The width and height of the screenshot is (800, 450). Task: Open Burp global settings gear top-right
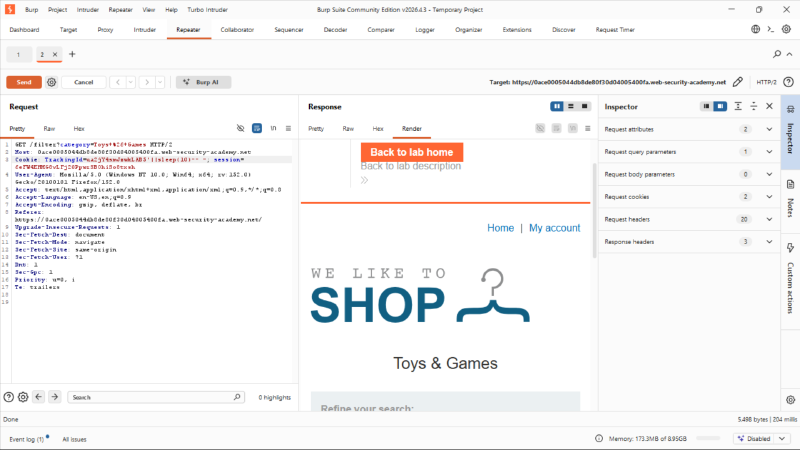[x=788, y=30]
